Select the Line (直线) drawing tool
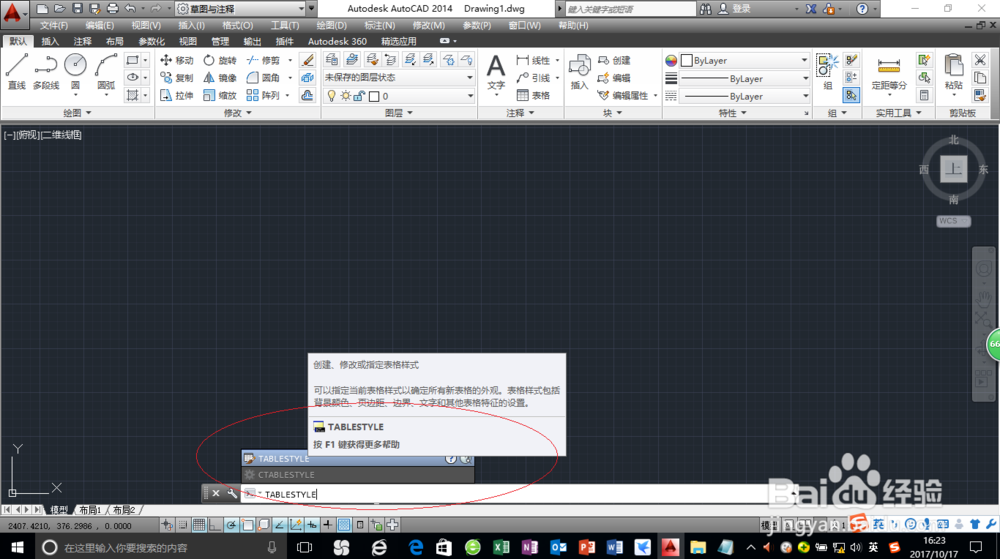The width and height of the screenshot is (1000, 559). 17,71
